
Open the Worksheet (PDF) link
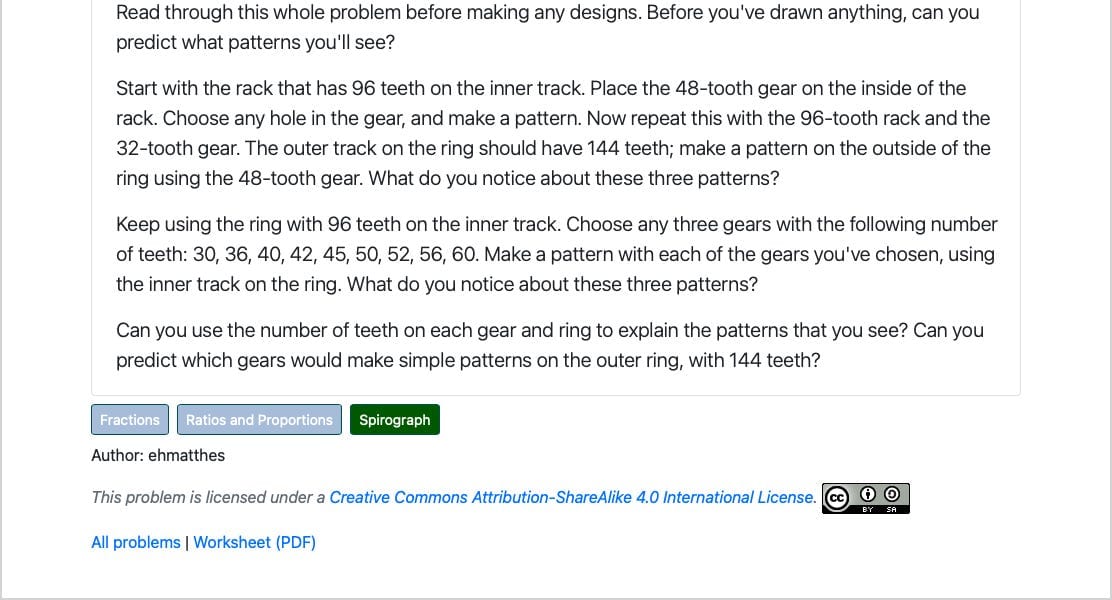[x=255, y=543]
